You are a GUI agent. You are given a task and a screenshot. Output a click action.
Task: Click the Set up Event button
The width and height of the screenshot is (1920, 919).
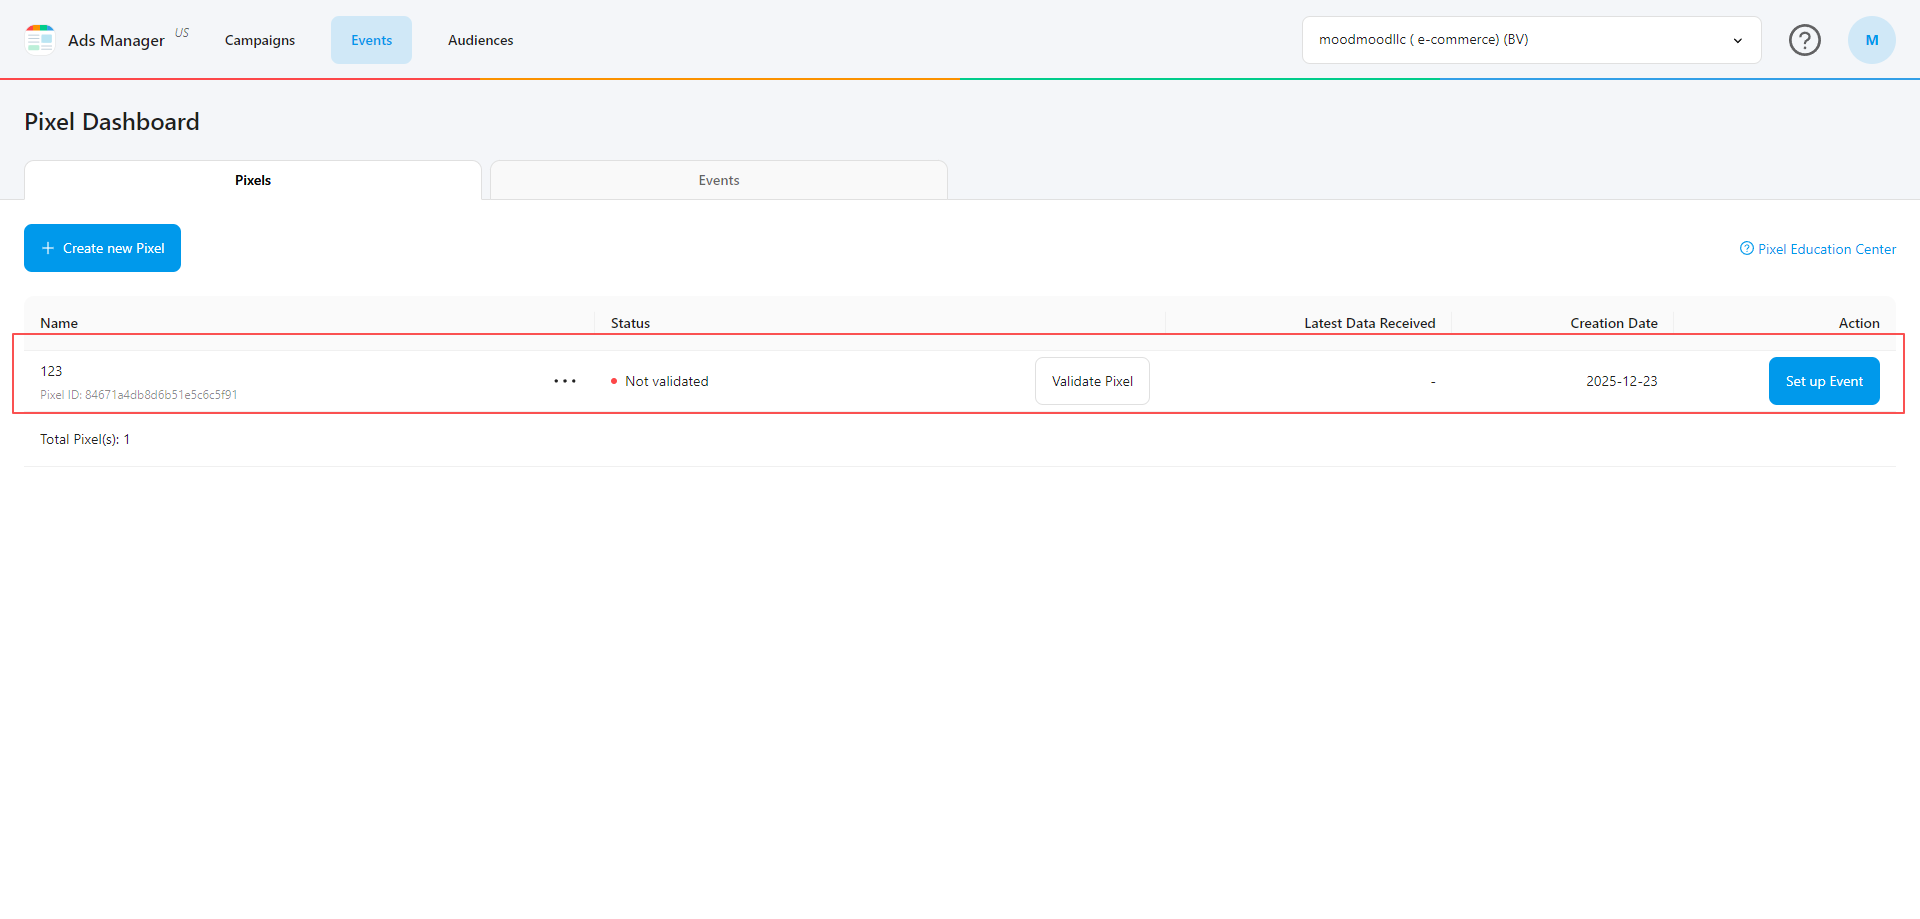point(1823,381)
